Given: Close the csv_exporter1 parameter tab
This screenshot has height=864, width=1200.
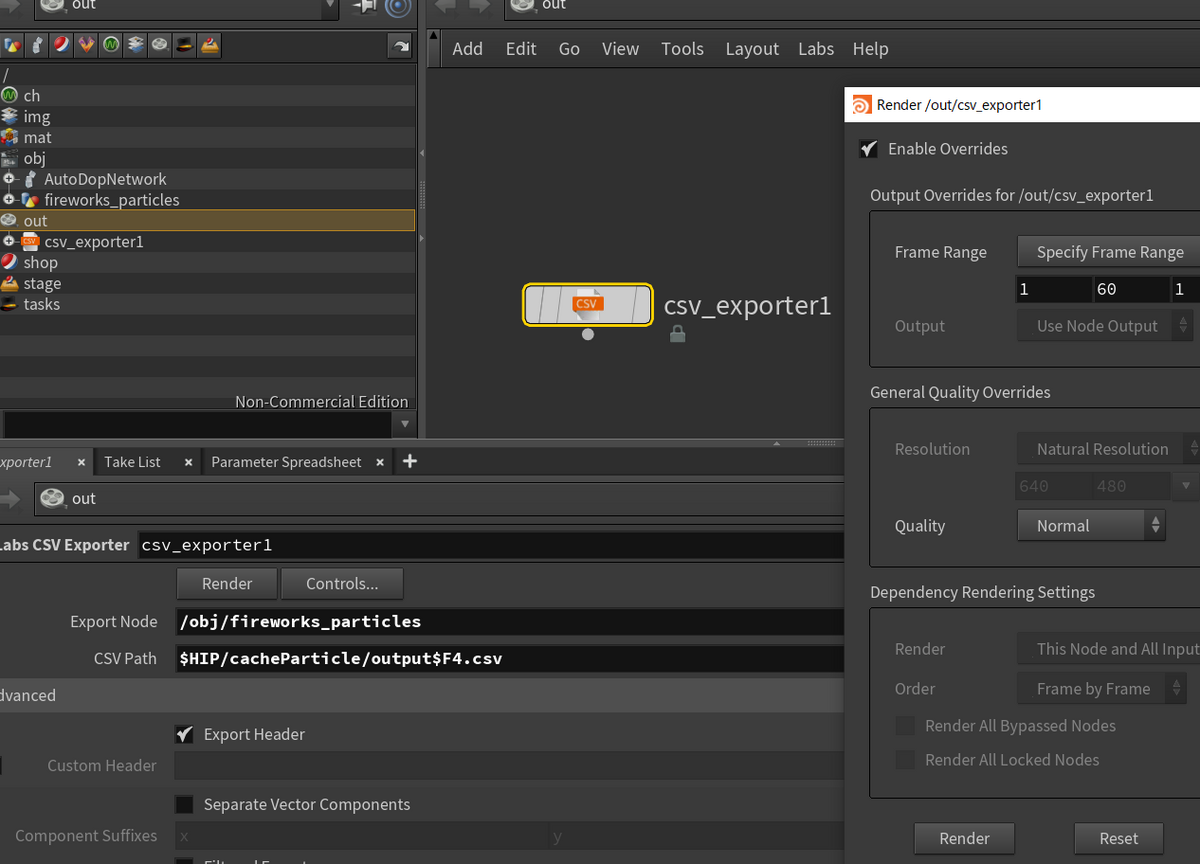Looking at the screenshot, I should [x=82, y=462].
